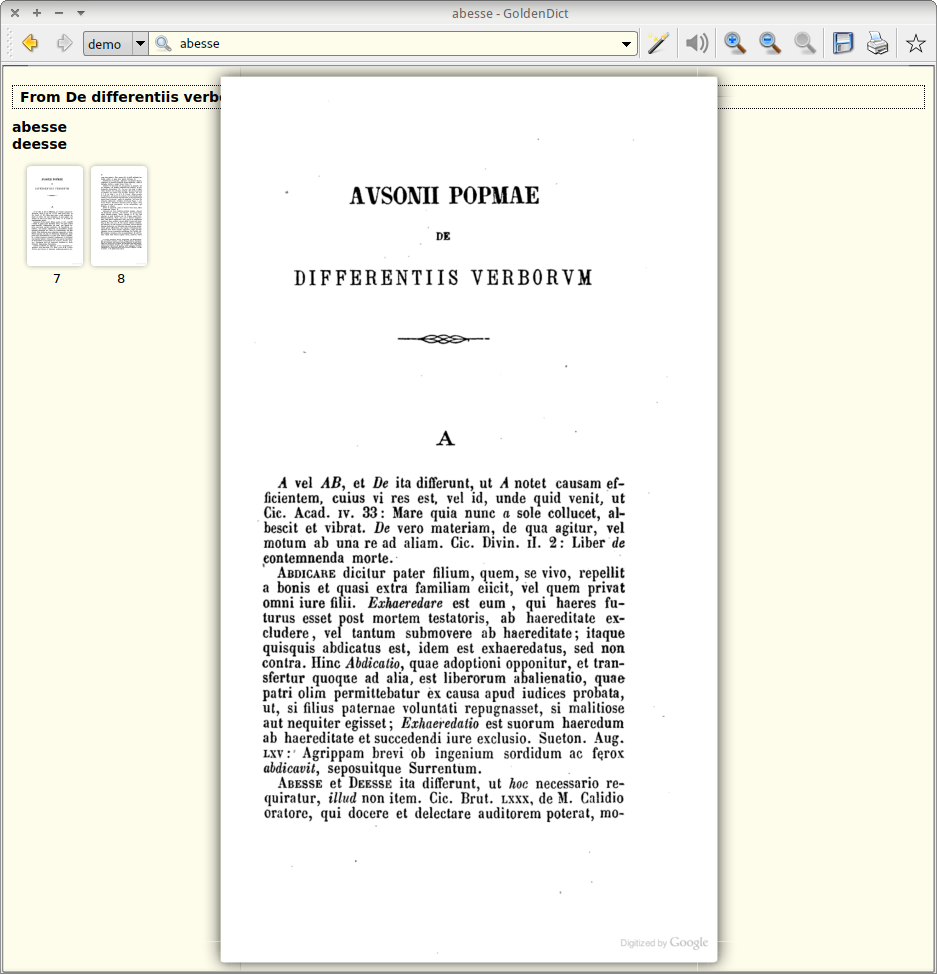Close the GoldenDict window
The height and width of the screenshot is (974, 937).
tap(15, 13)
